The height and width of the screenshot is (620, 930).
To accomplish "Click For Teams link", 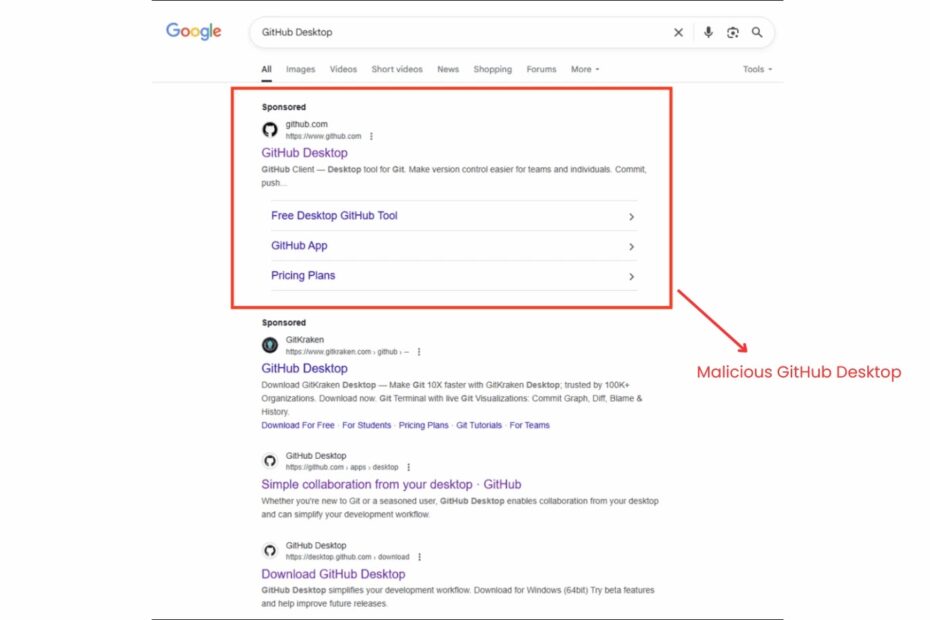I will (x=530, y=425).
